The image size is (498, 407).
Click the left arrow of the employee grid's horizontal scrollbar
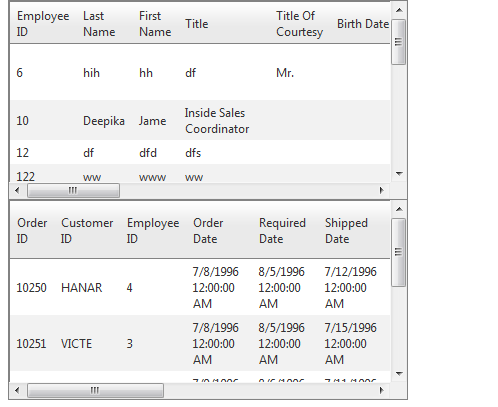tap(17, 191)
